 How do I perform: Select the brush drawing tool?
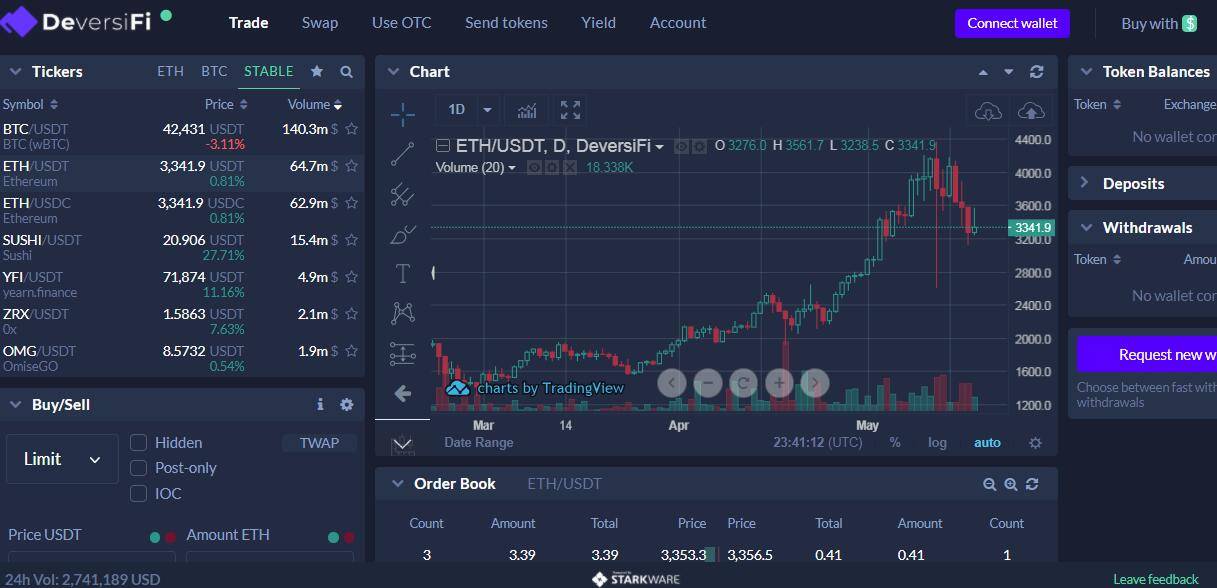tap(403, 234)
